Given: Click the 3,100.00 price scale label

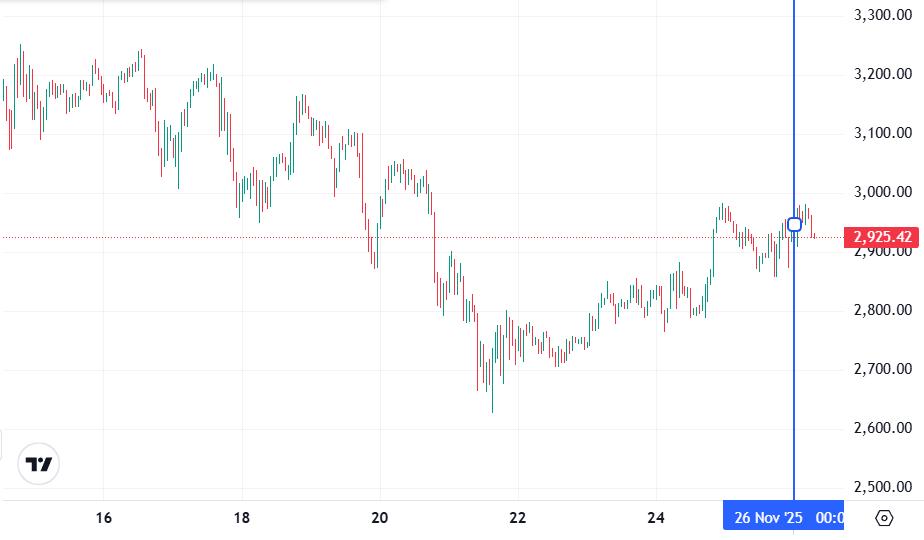Looking at the screenshot, I should click(882, 133).
